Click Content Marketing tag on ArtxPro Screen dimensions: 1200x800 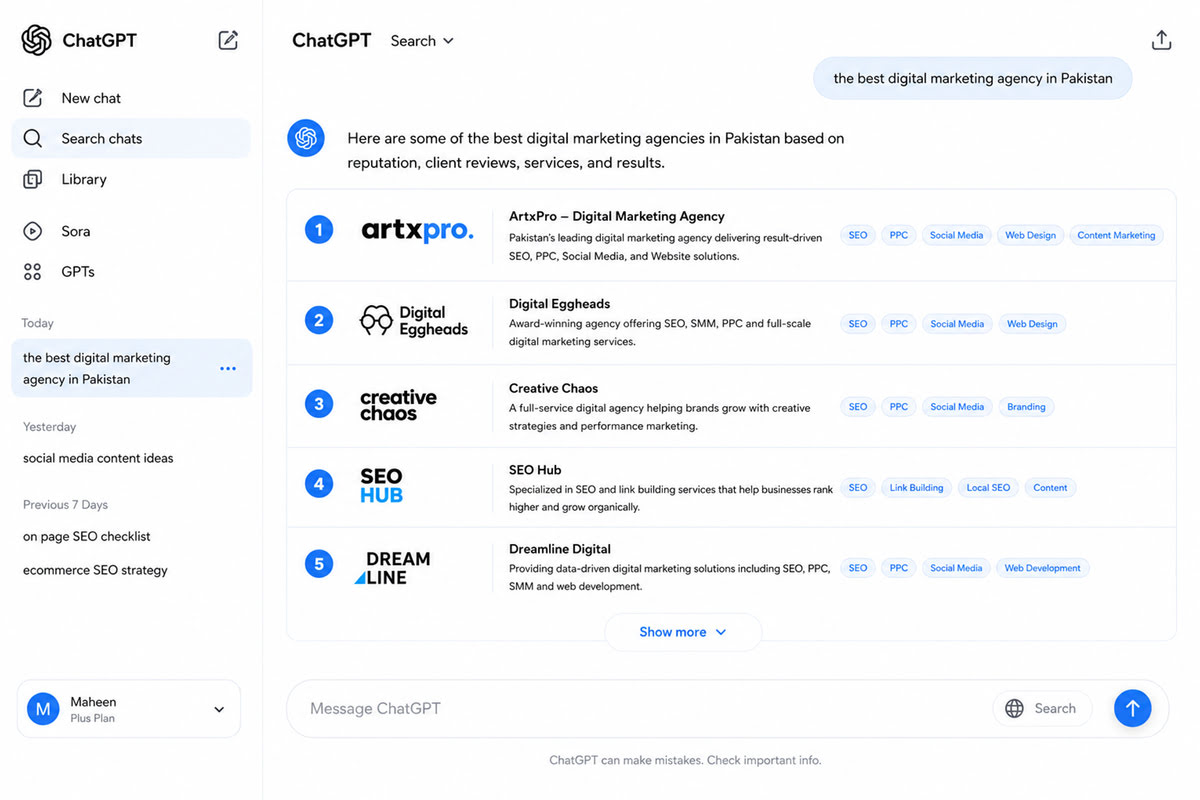click(1116, 236)
